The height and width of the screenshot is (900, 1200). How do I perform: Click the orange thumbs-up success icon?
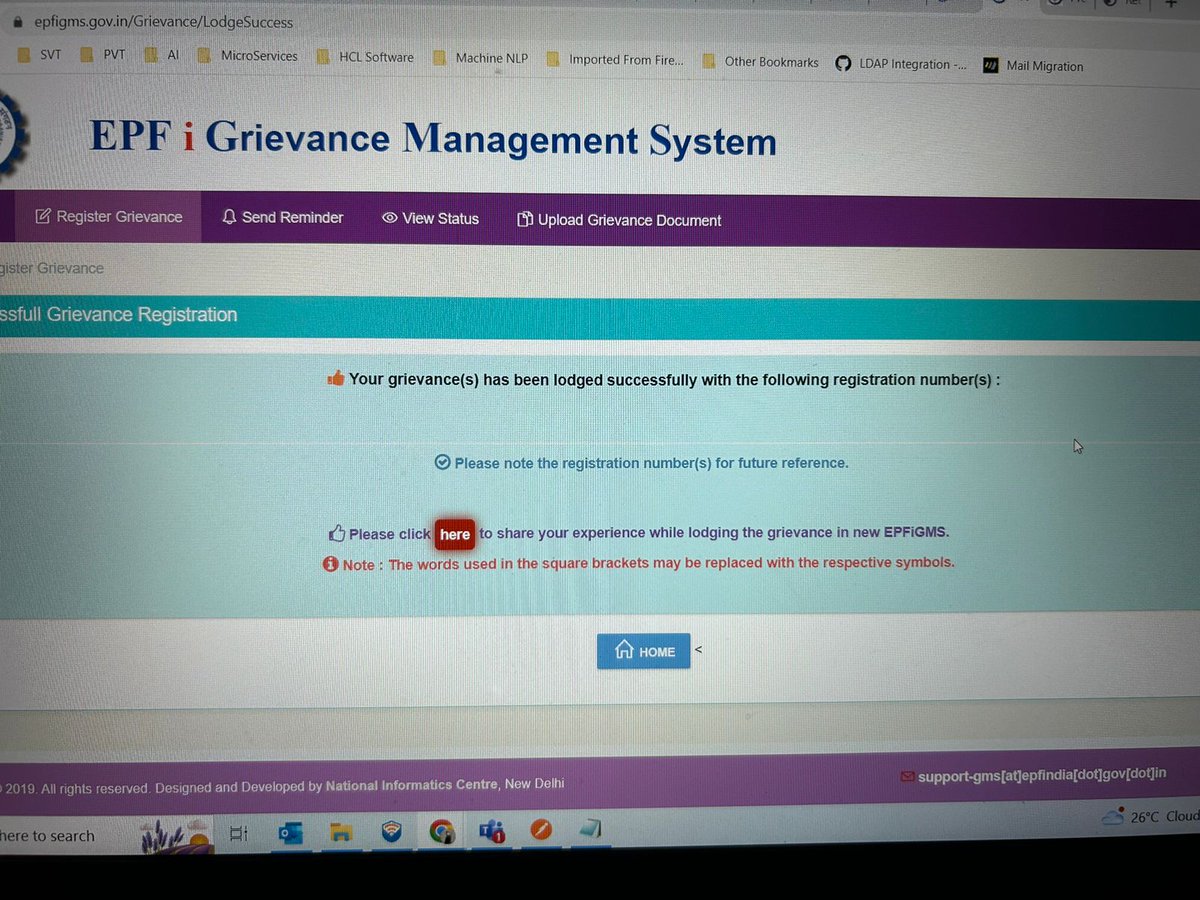[336, 378]
